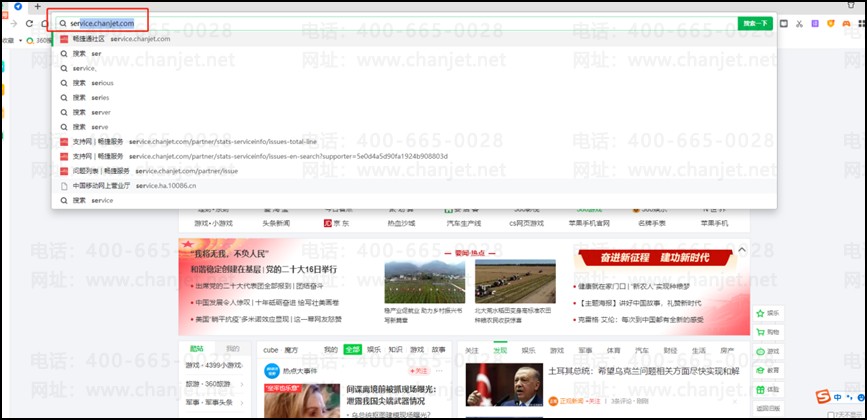Follow 热点大事件 with the +关注 button
The height and width of the screenshot is (420, 867).
pyautogui.click(x=419, y=371)
